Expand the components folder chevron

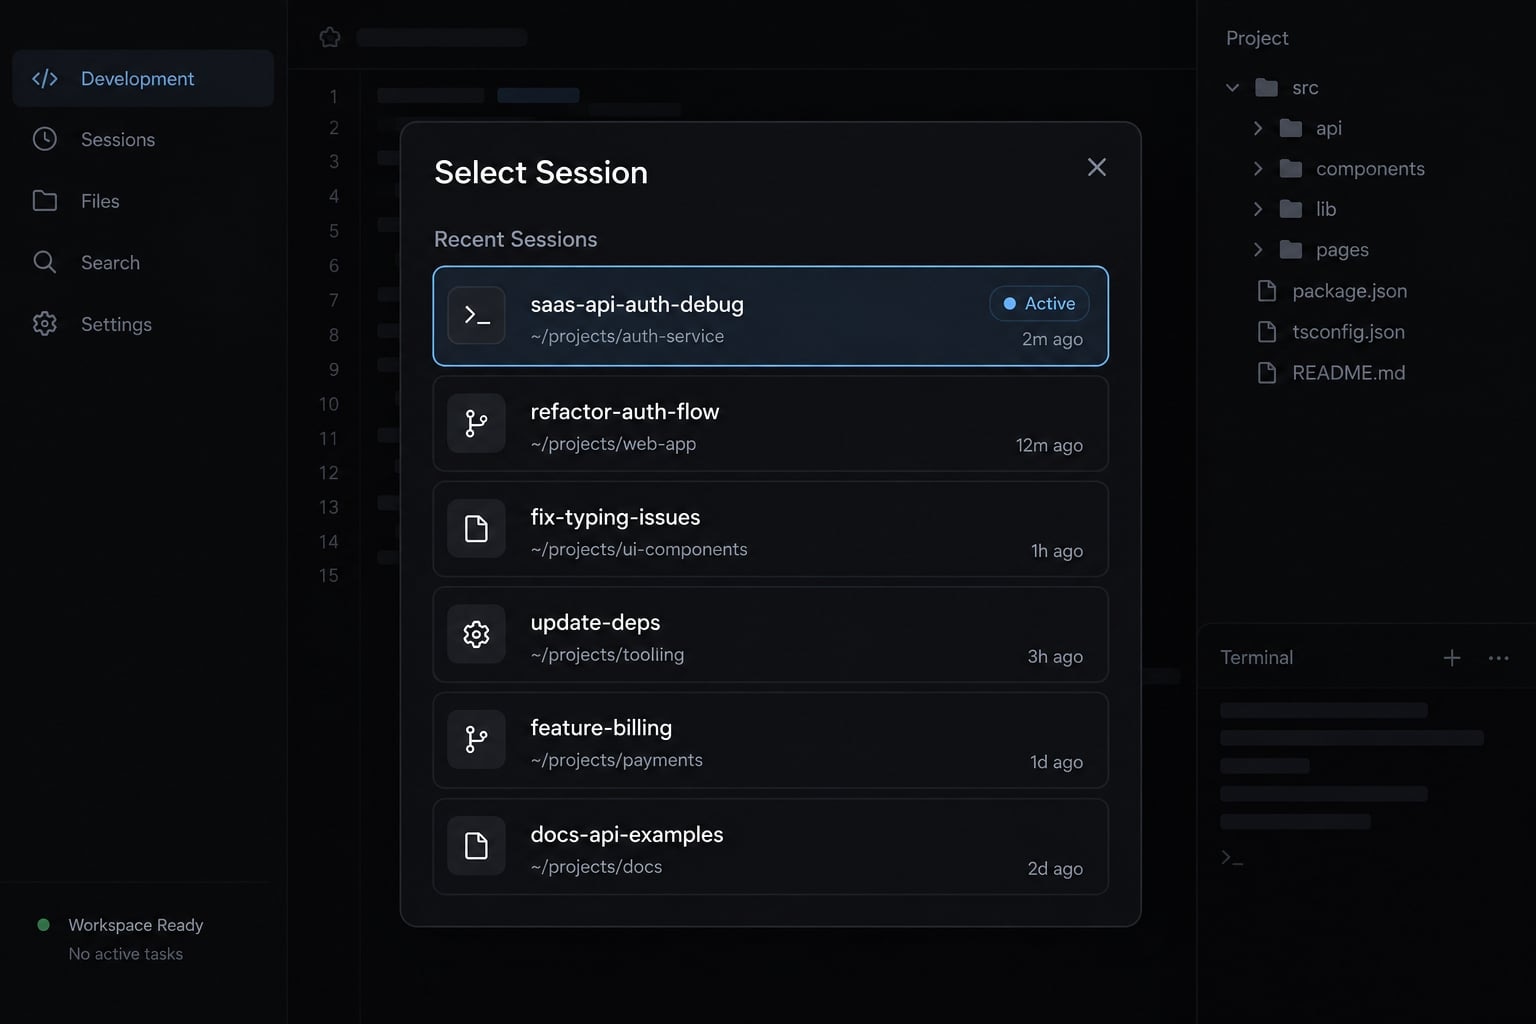1258,169
